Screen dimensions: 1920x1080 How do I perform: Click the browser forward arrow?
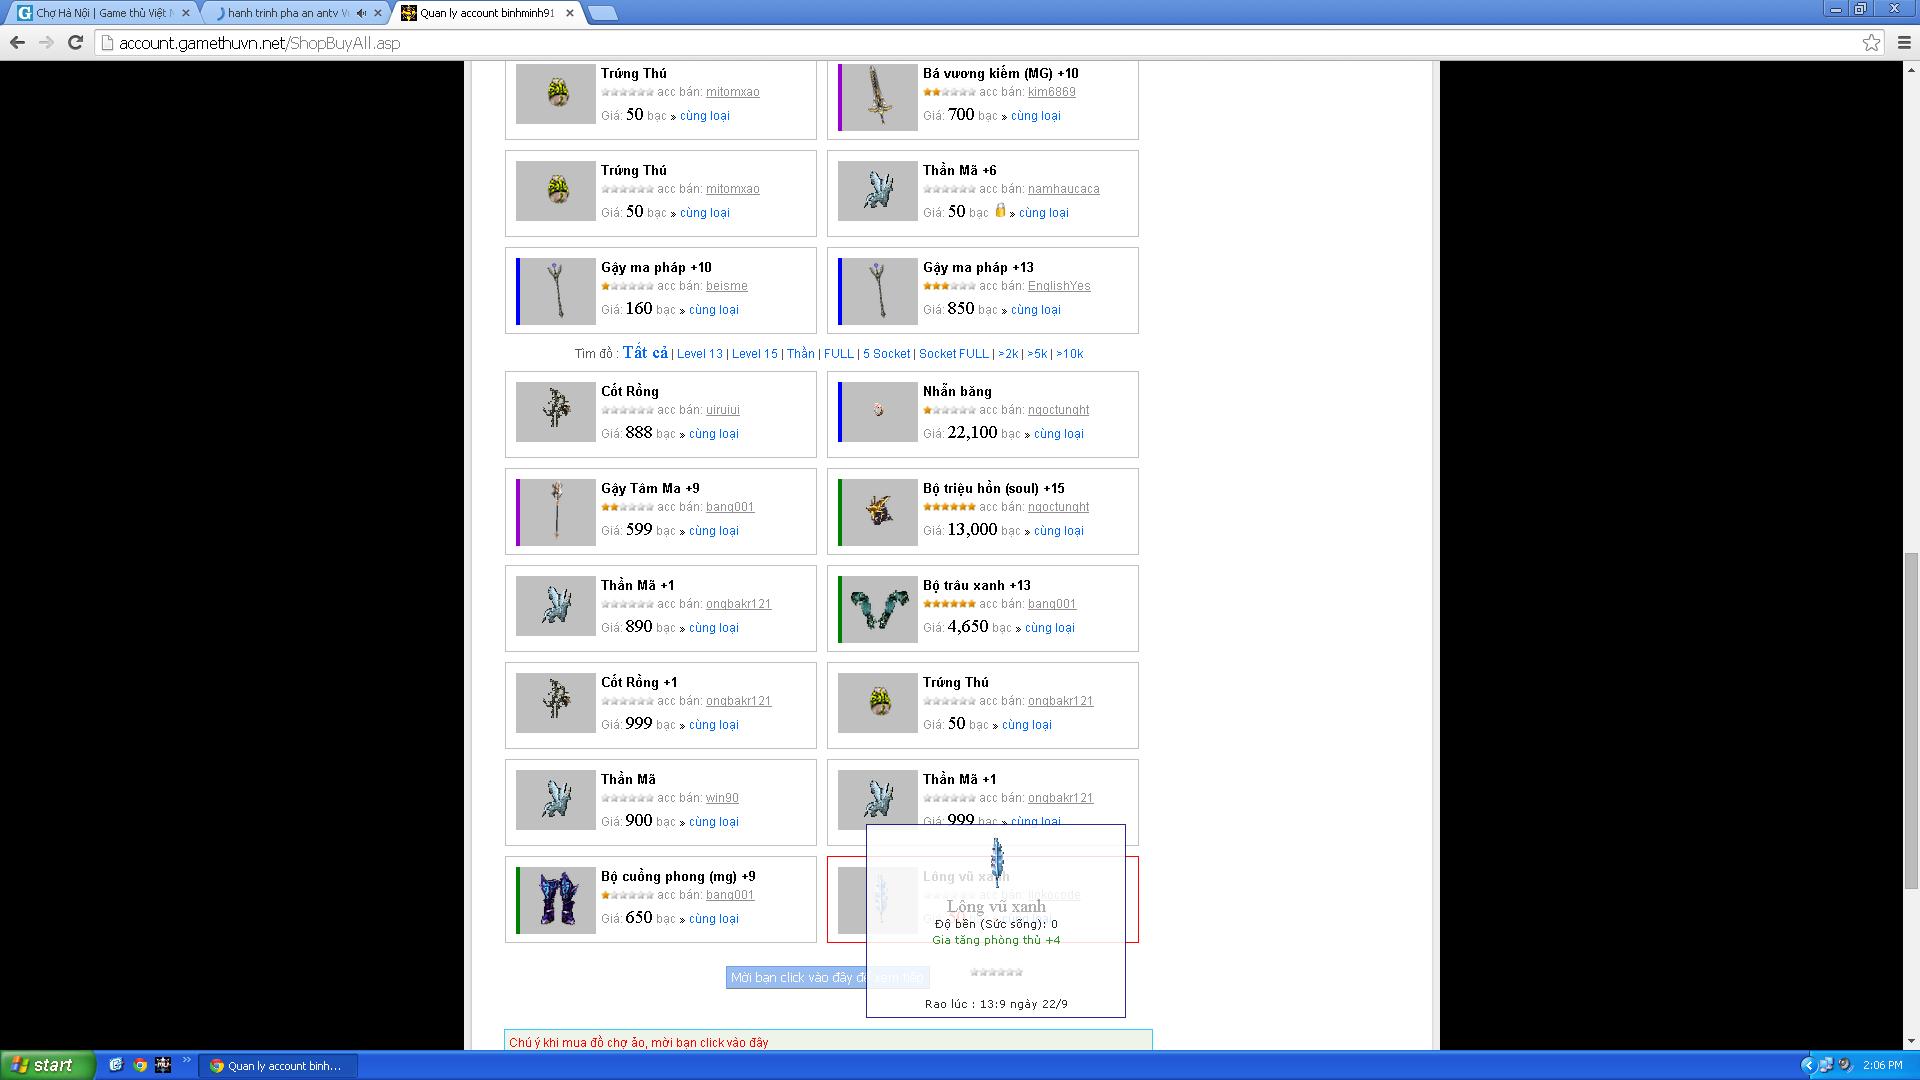click(x=46, y=42)
